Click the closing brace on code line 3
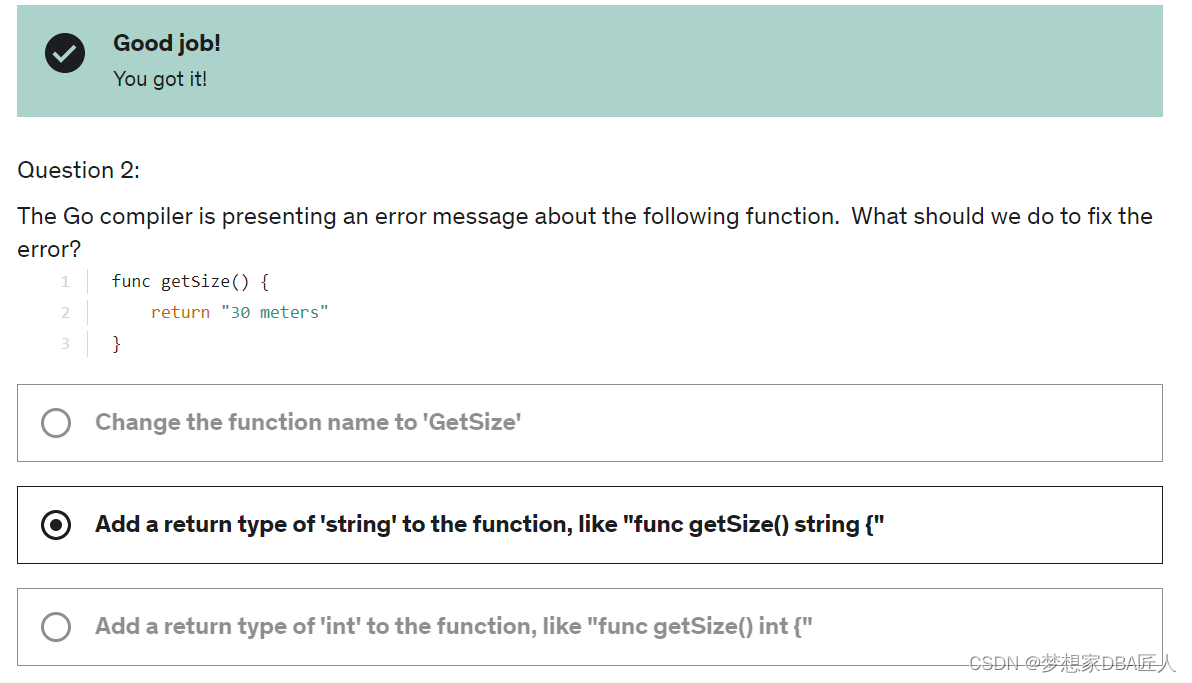Viewport: 1192px width, 683px height. click(x=116, y=344)
